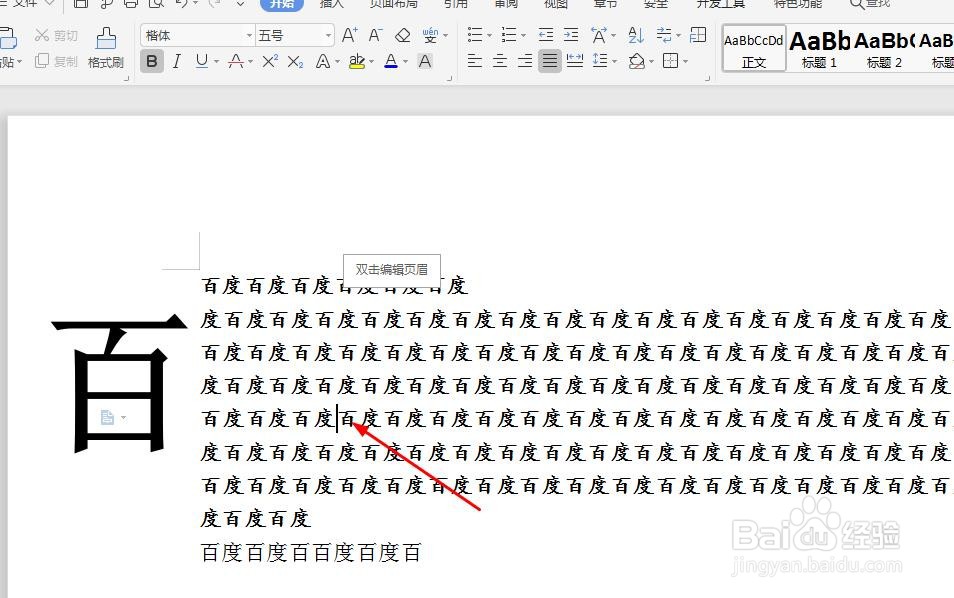Screen dimensions: 954x598
Task: Click the Chinese layout A with arrows icon
Action: point(599,35)
